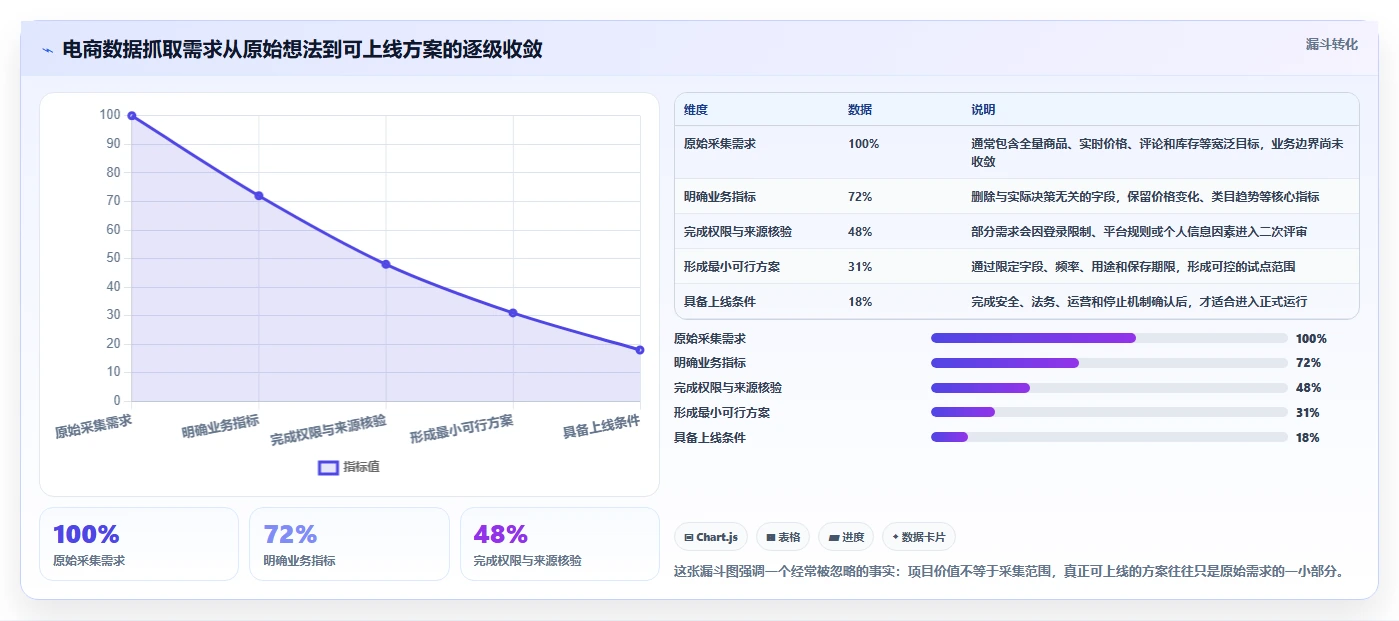The image size is (1399, 621).
Task: Click the 72% cell in the table
Action: click(x=860, y=197)
